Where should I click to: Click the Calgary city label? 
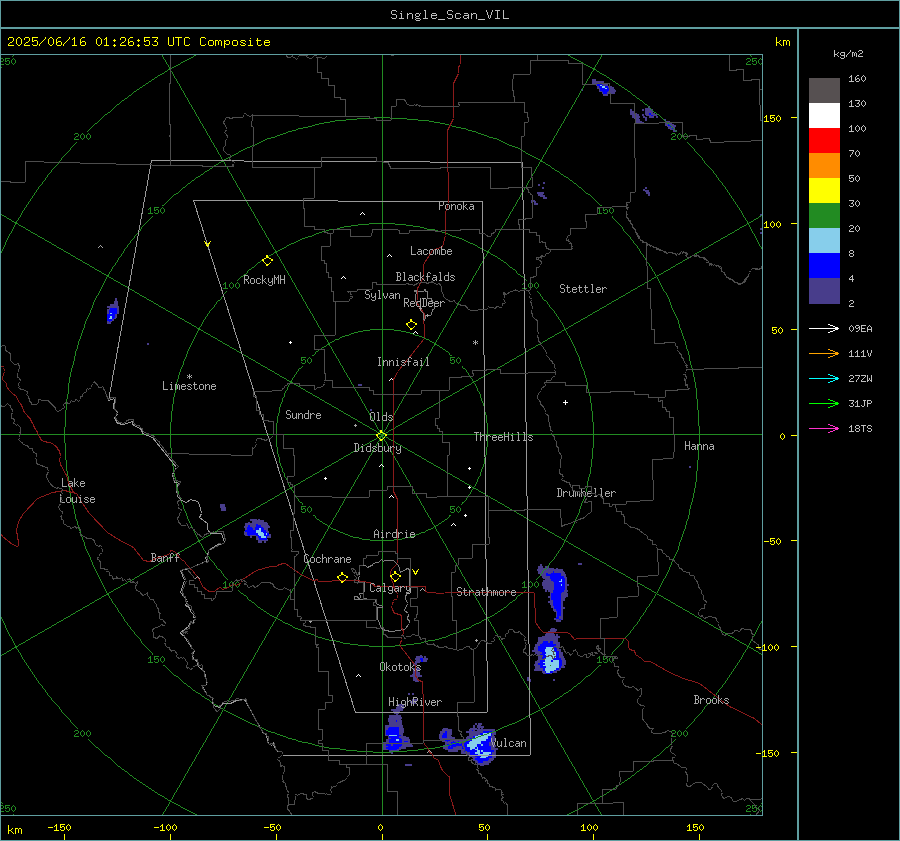tap(390, 588)
